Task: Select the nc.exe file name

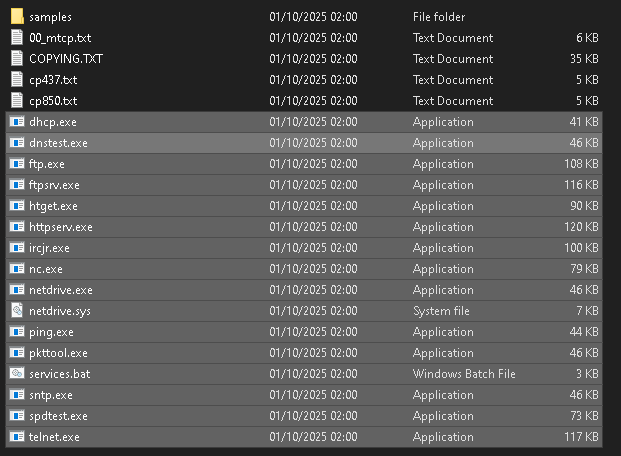Action: tap(46, 269)
